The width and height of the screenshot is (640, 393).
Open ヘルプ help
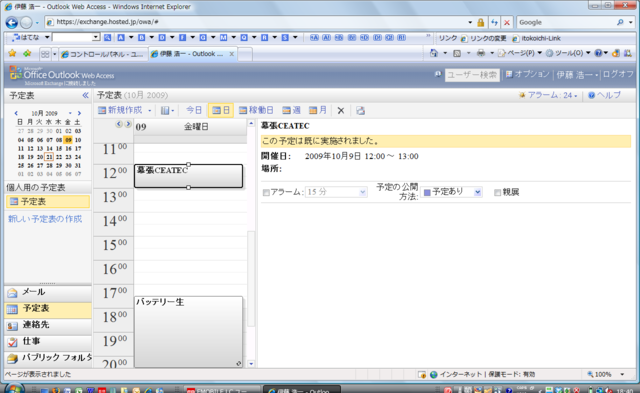[x=604, y=95]
